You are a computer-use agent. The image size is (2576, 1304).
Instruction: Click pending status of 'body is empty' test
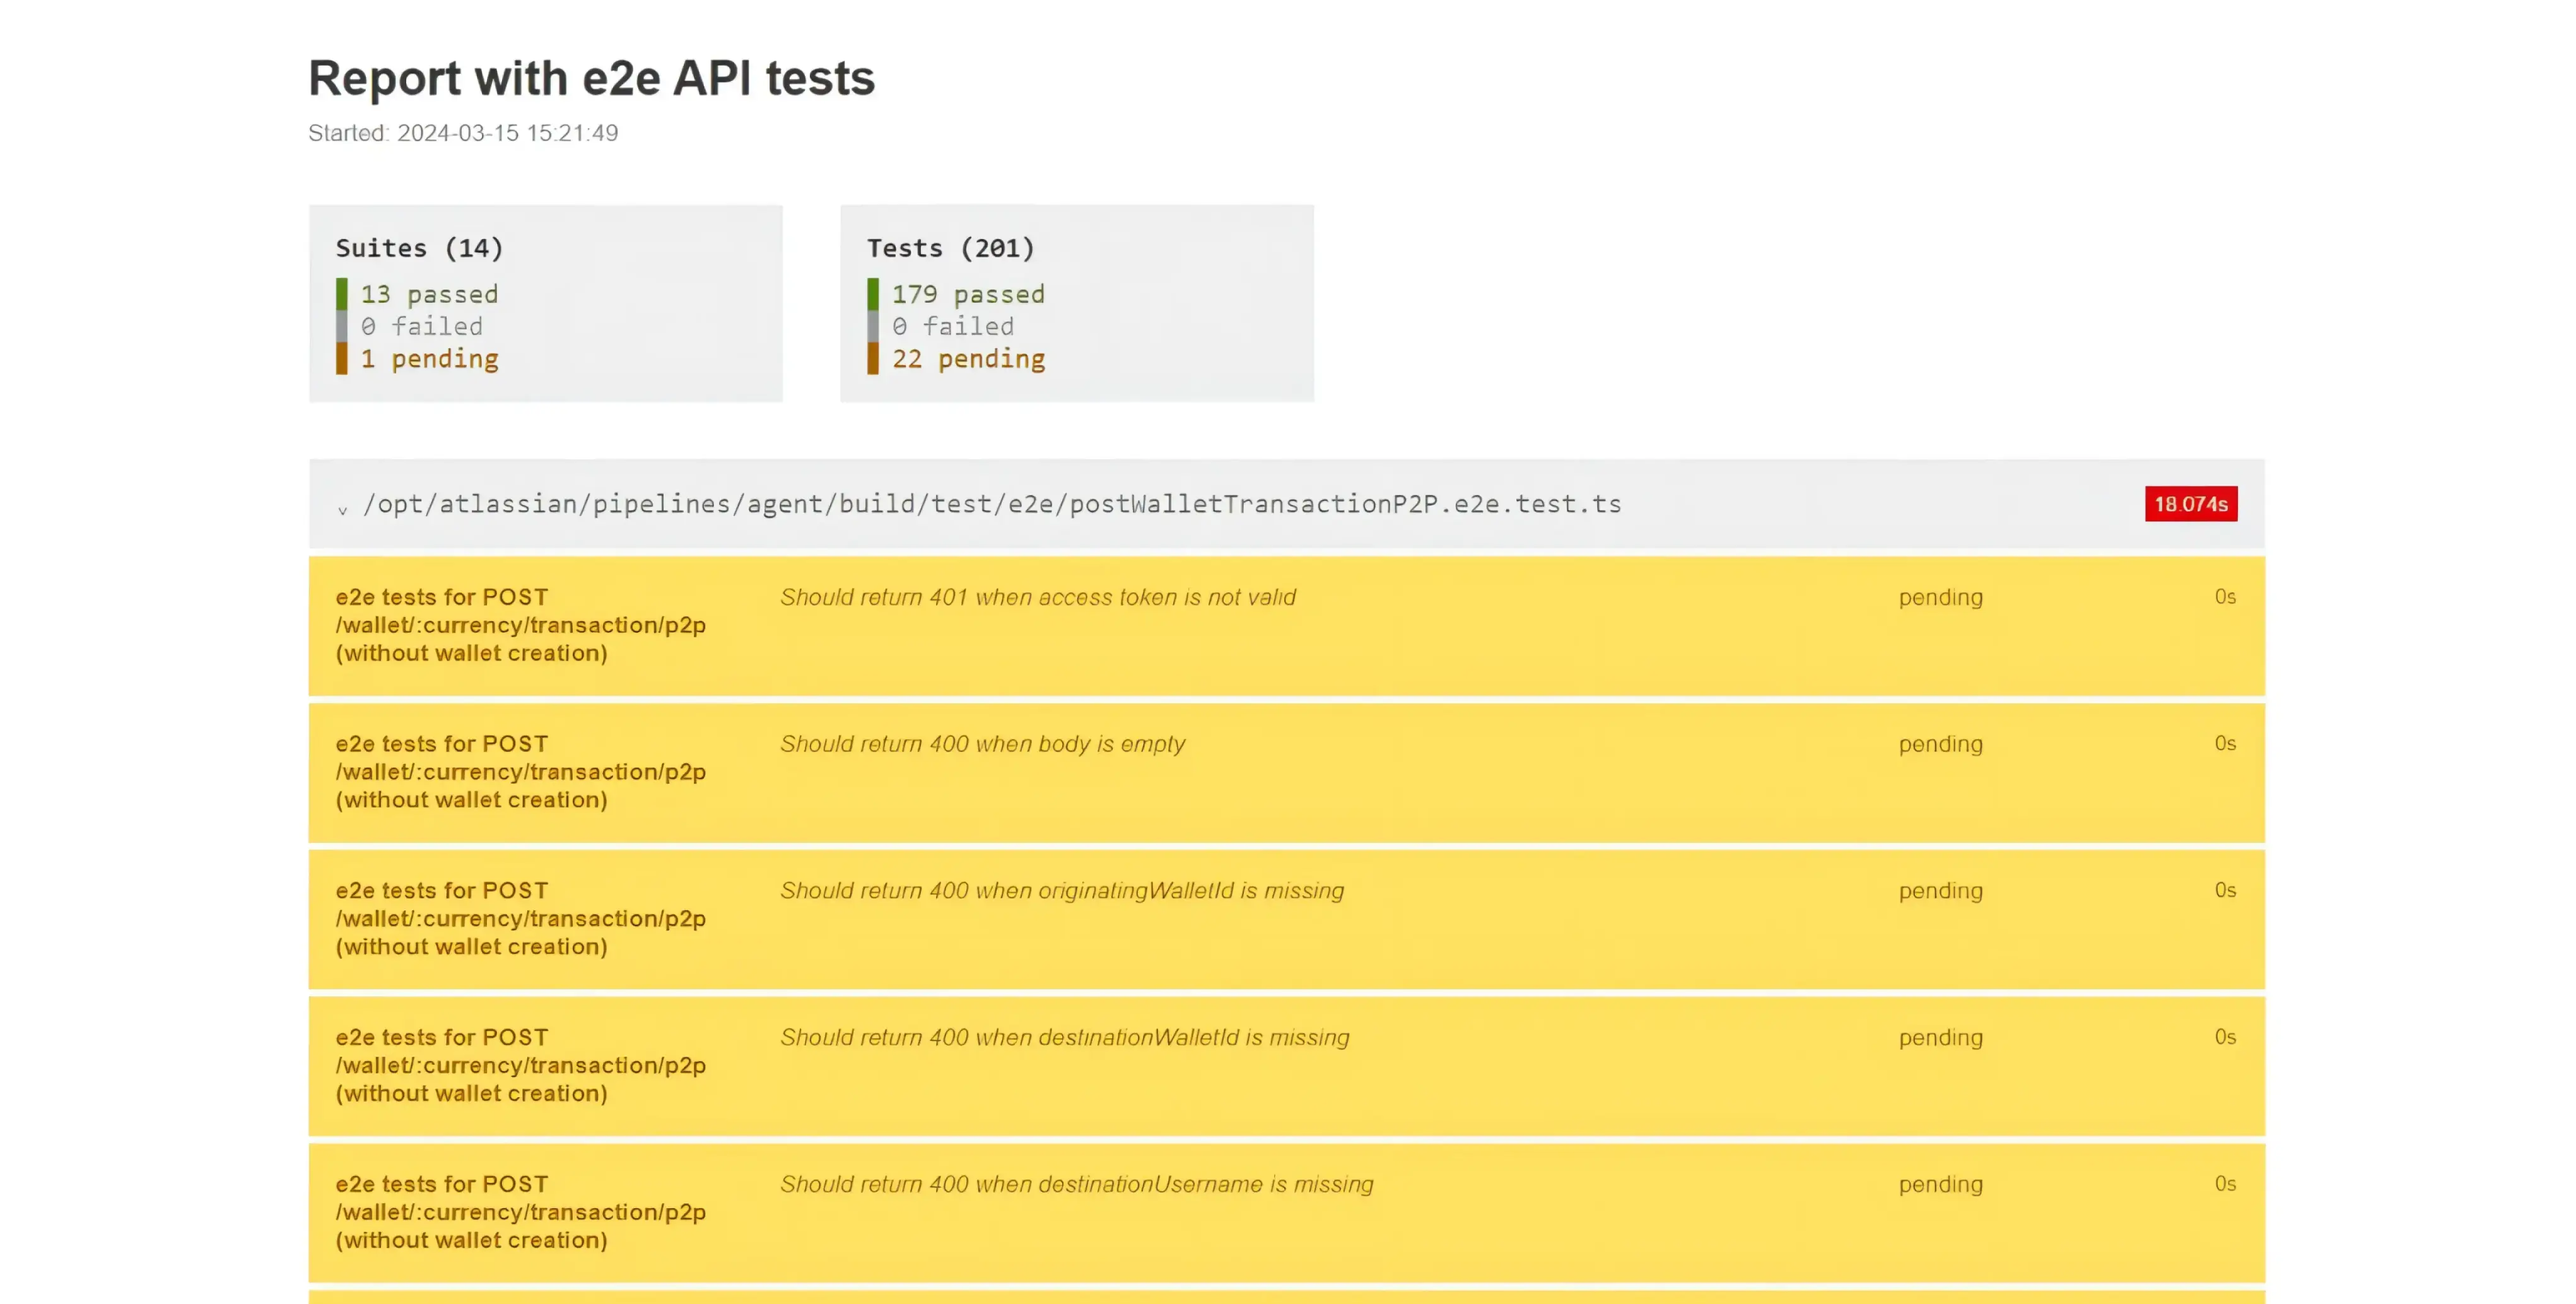[x=1940, y=745]
